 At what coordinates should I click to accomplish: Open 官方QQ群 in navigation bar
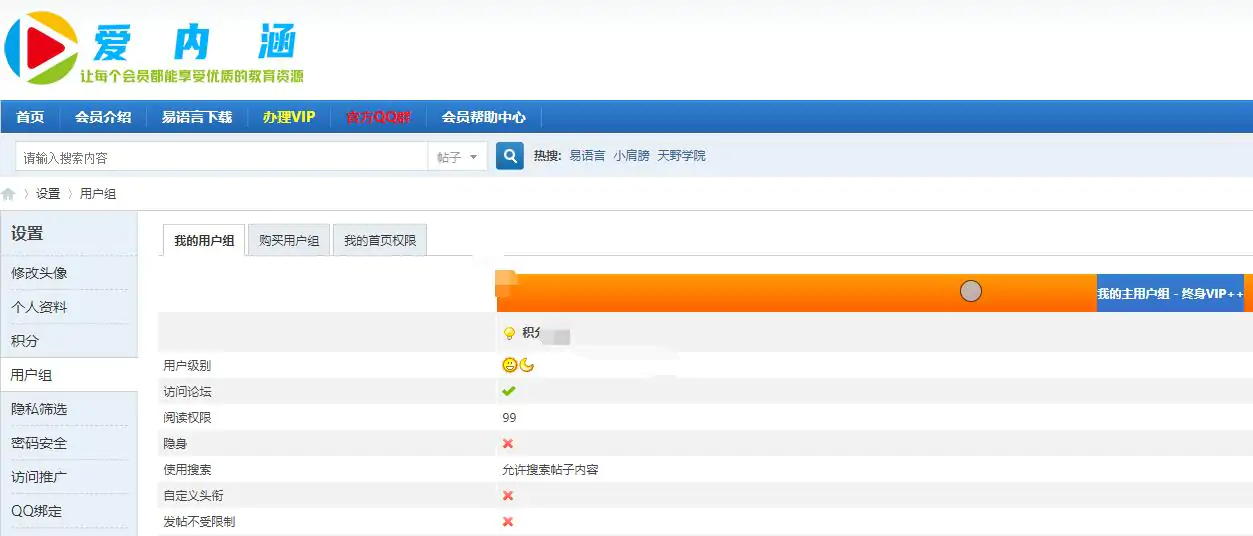[x=378, y=117]
